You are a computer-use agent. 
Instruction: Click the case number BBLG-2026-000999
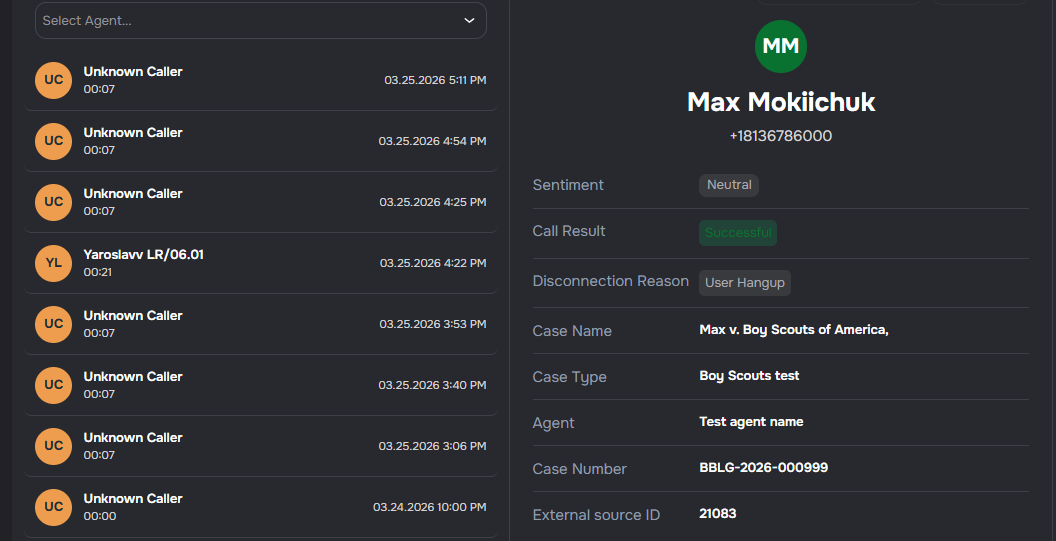pyautogui.click(x=763, y=468)
